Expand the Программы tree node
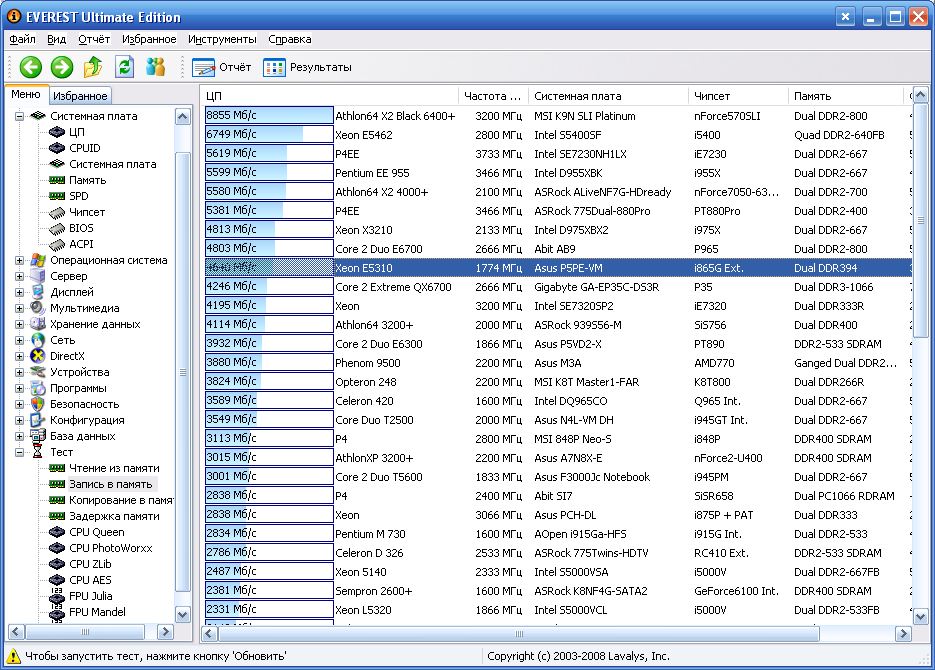The width and height of the screenshot is (935, 670). point(20,388)
